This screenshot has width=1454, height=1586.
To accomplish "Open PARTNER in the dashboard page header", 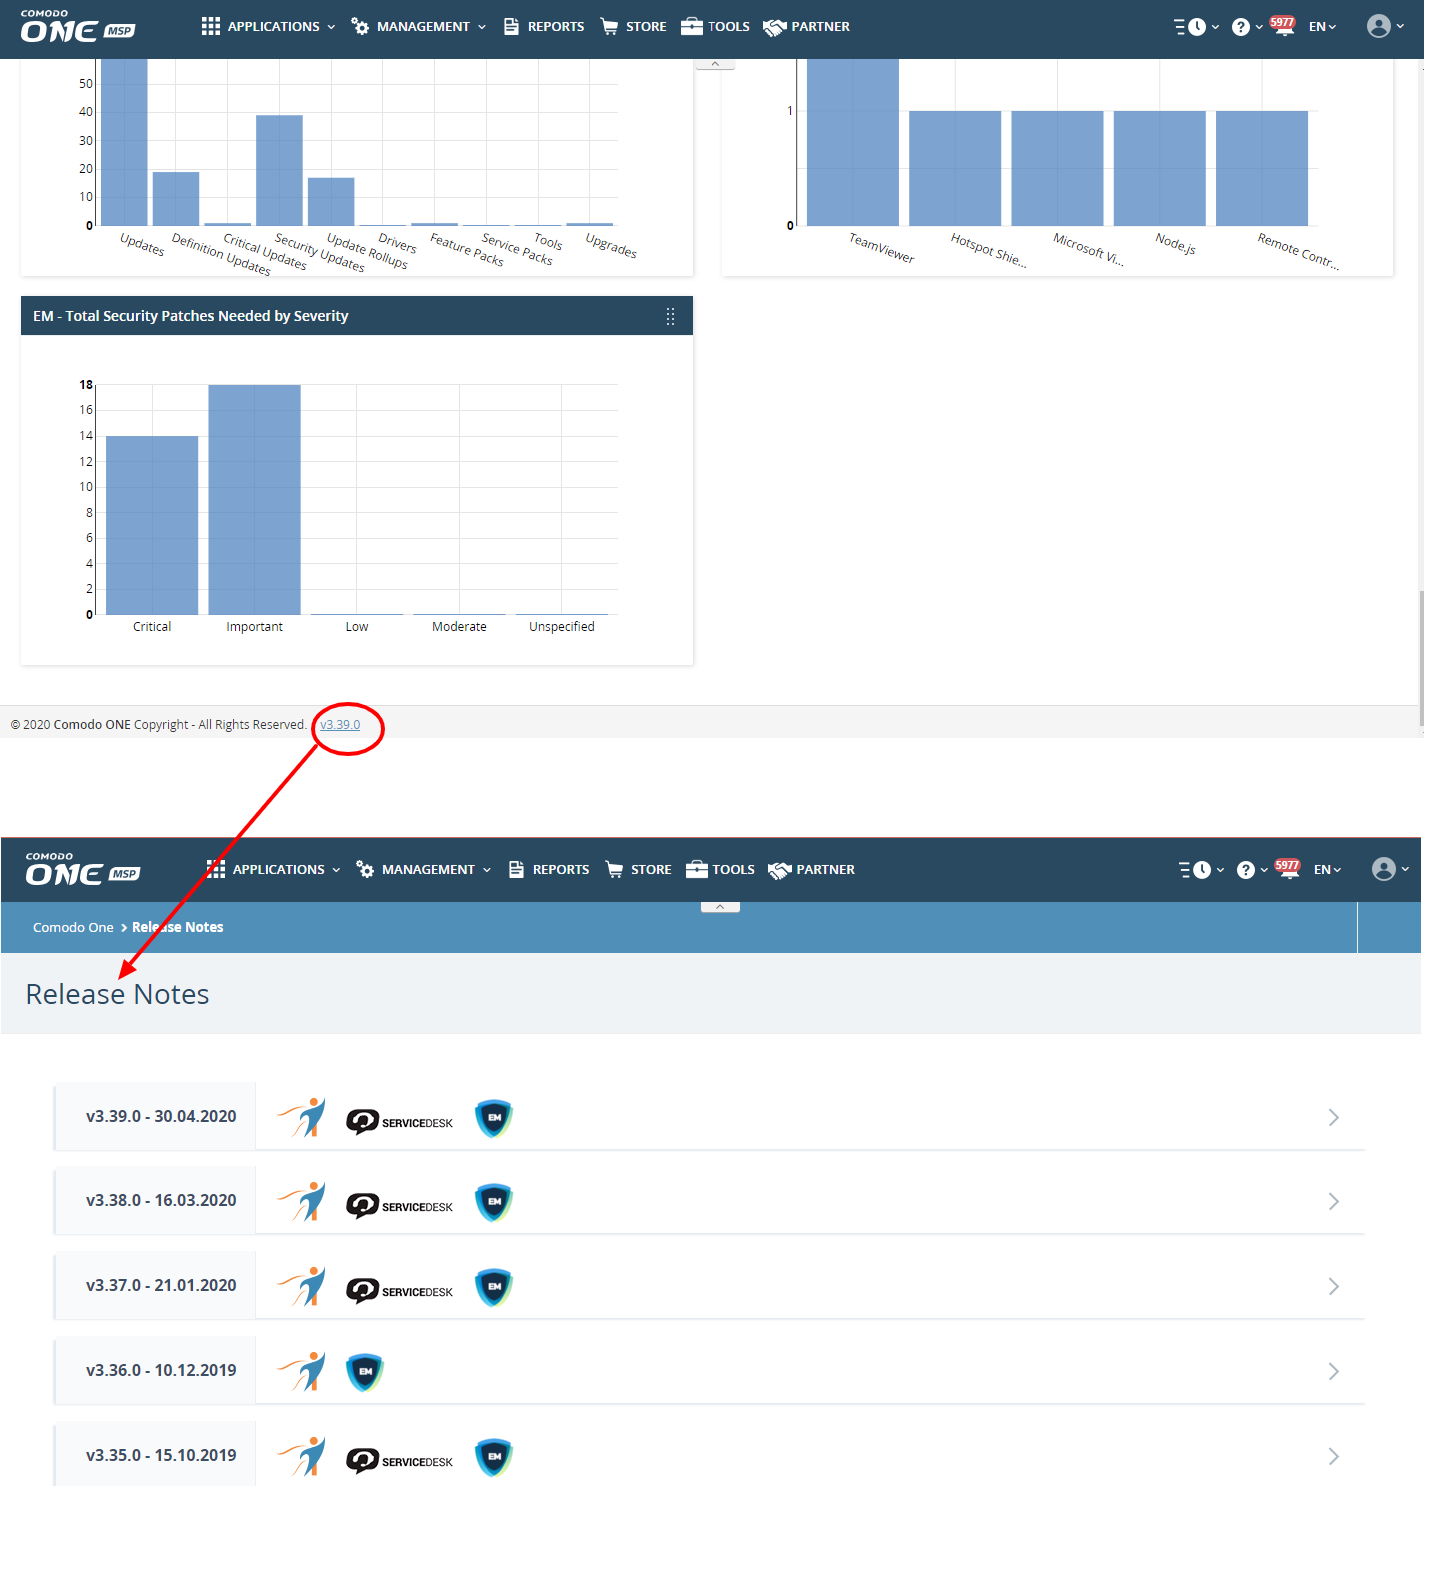I will click(x=806, y=27).
